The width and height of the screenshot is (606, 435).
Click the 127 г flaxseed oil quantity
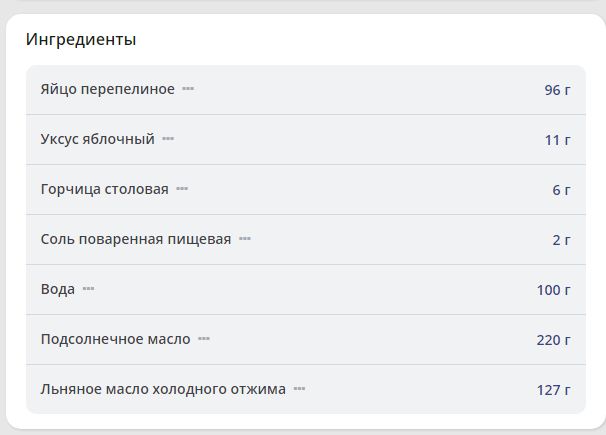(x=553, y=390)
